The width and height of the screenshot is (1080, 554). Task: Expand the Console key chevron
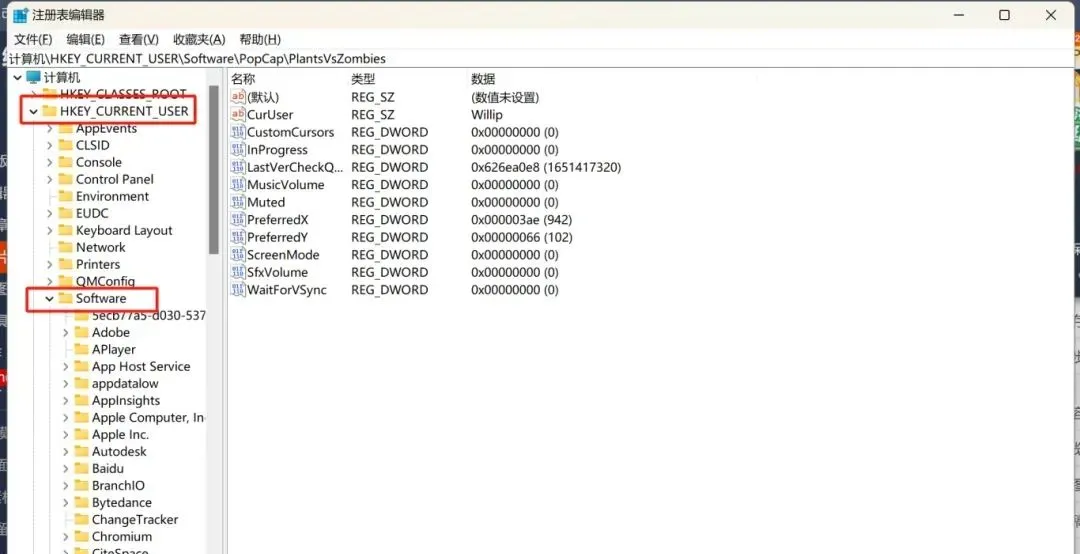point(50,162)
